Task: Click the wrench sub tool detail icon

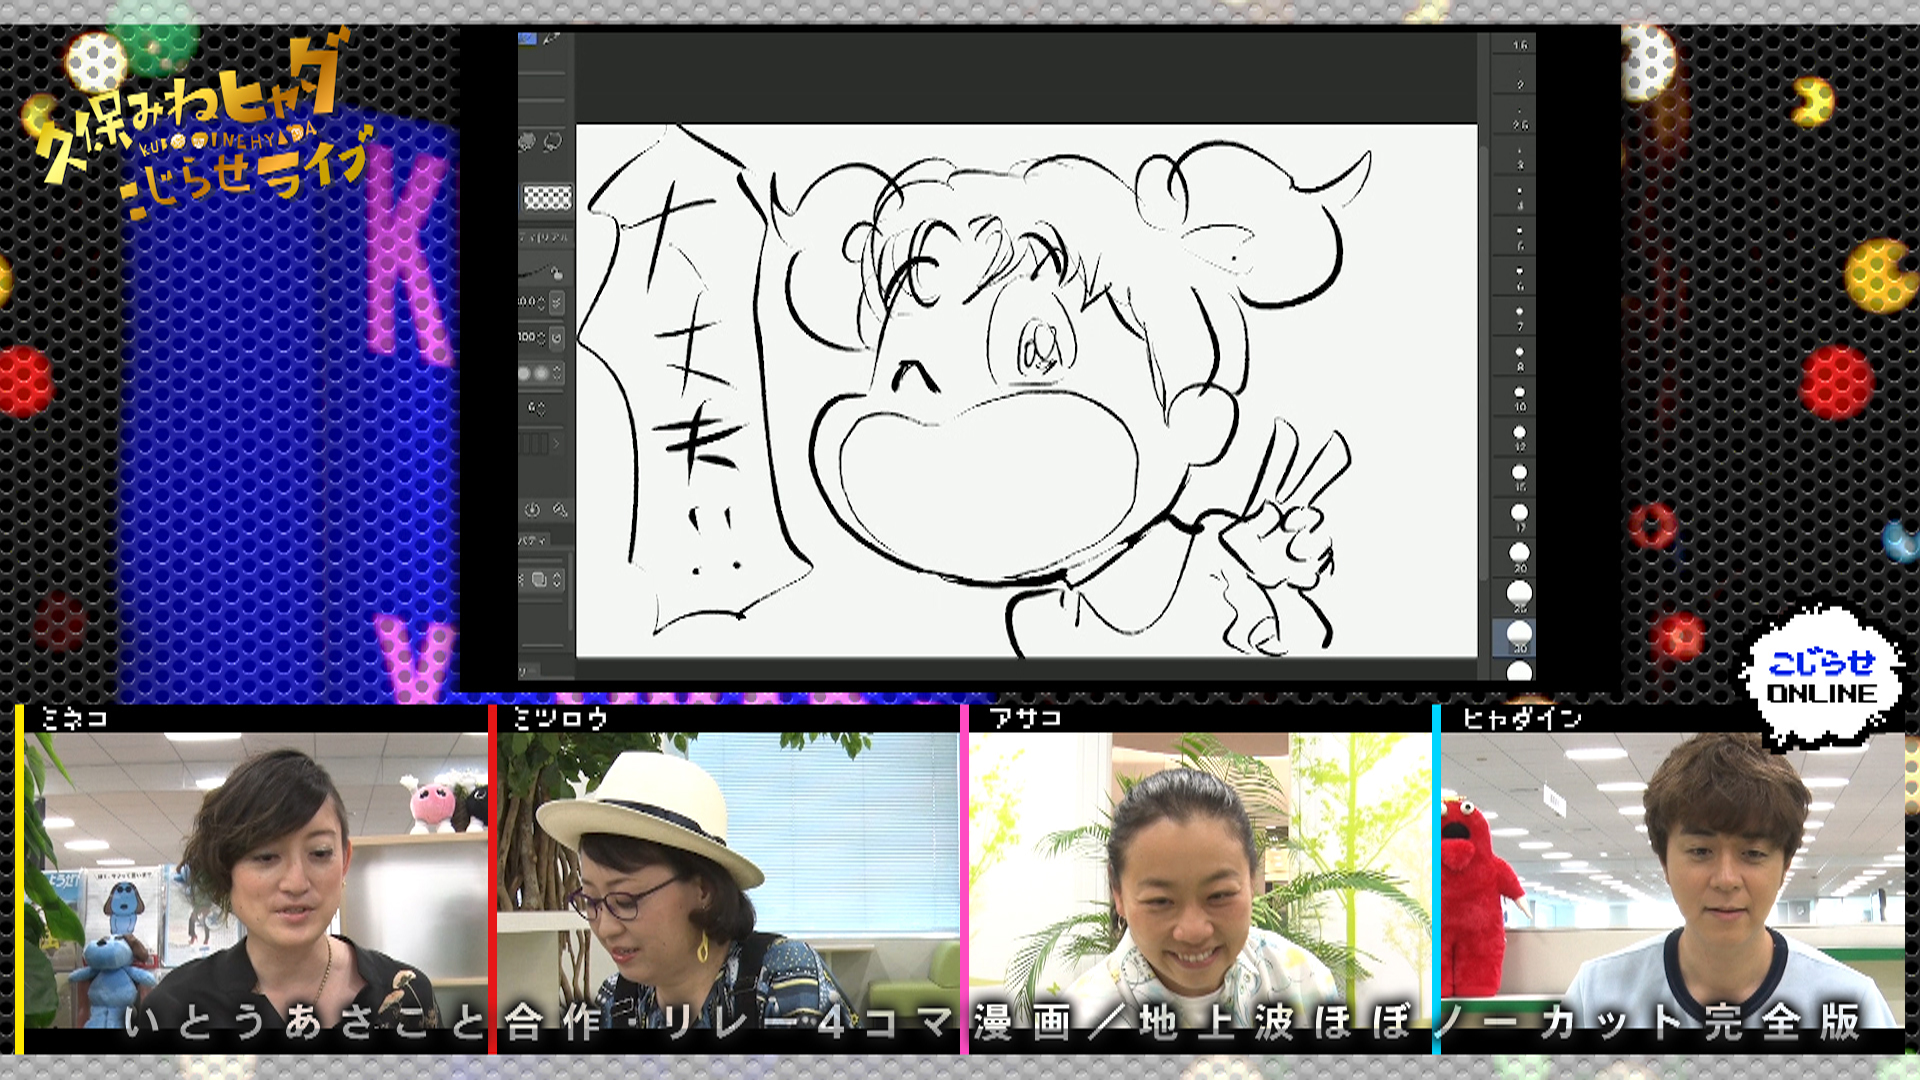Action: click(x=559, y=510)
